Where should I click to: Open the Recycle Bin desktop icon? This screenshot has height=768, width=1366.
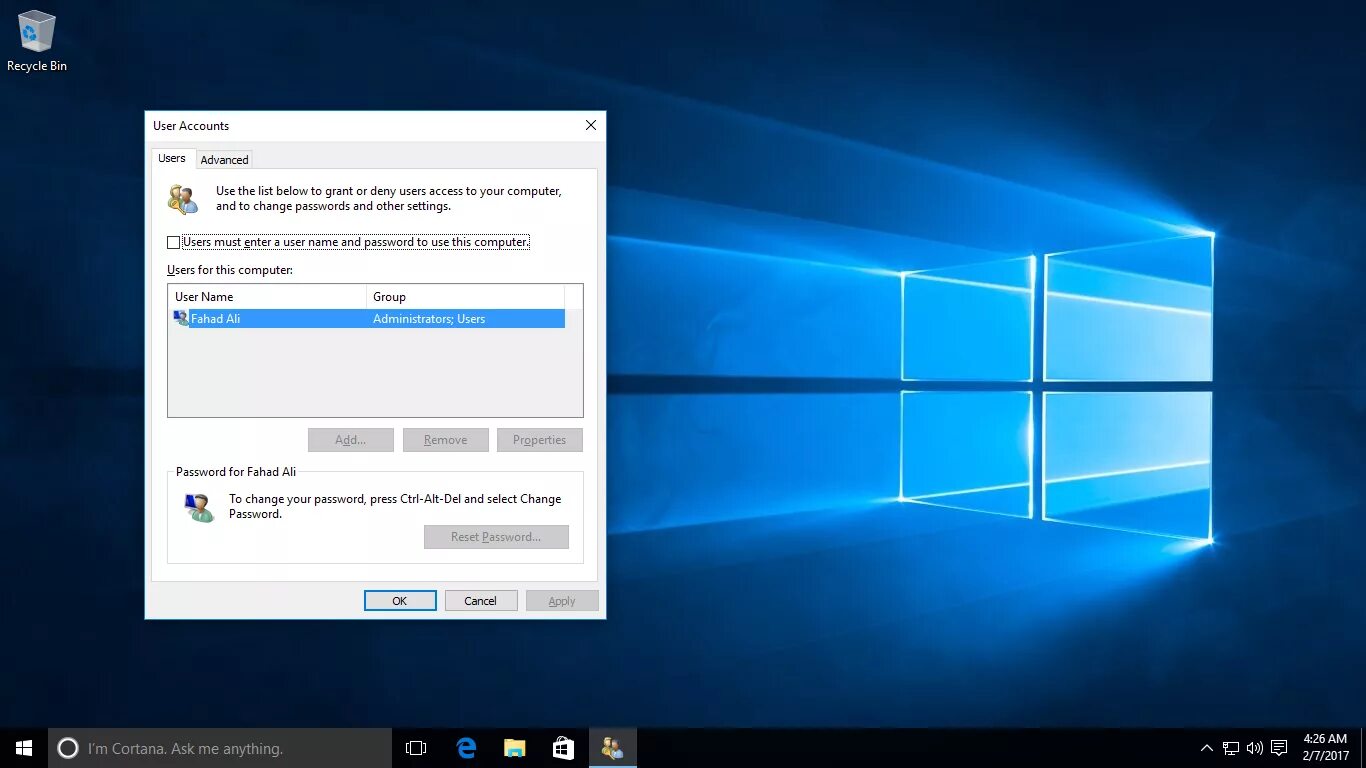(x=37, y=41)
